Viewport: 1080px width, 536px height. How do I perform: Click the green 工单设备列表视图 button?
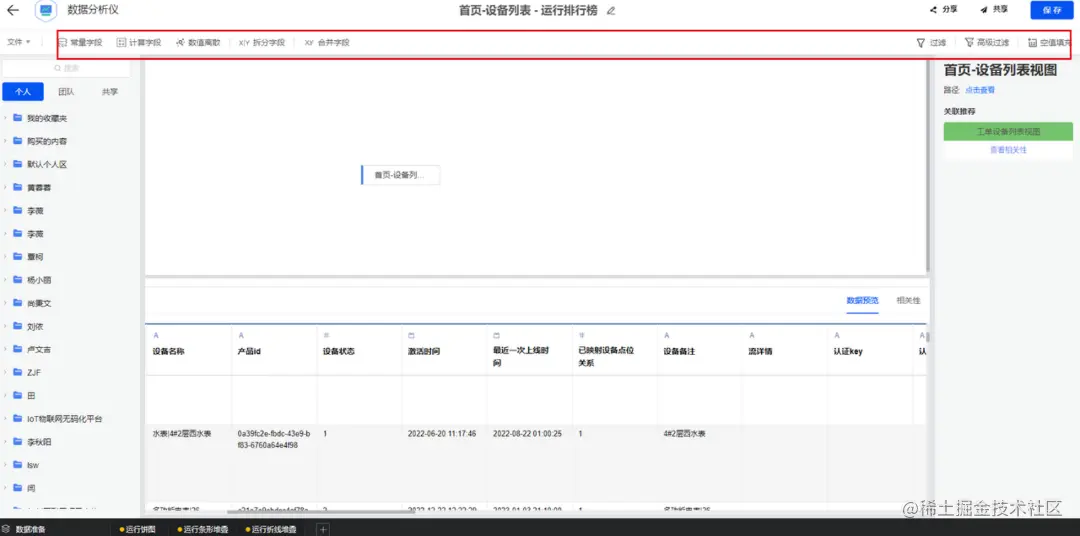(x=1008, y=132)
